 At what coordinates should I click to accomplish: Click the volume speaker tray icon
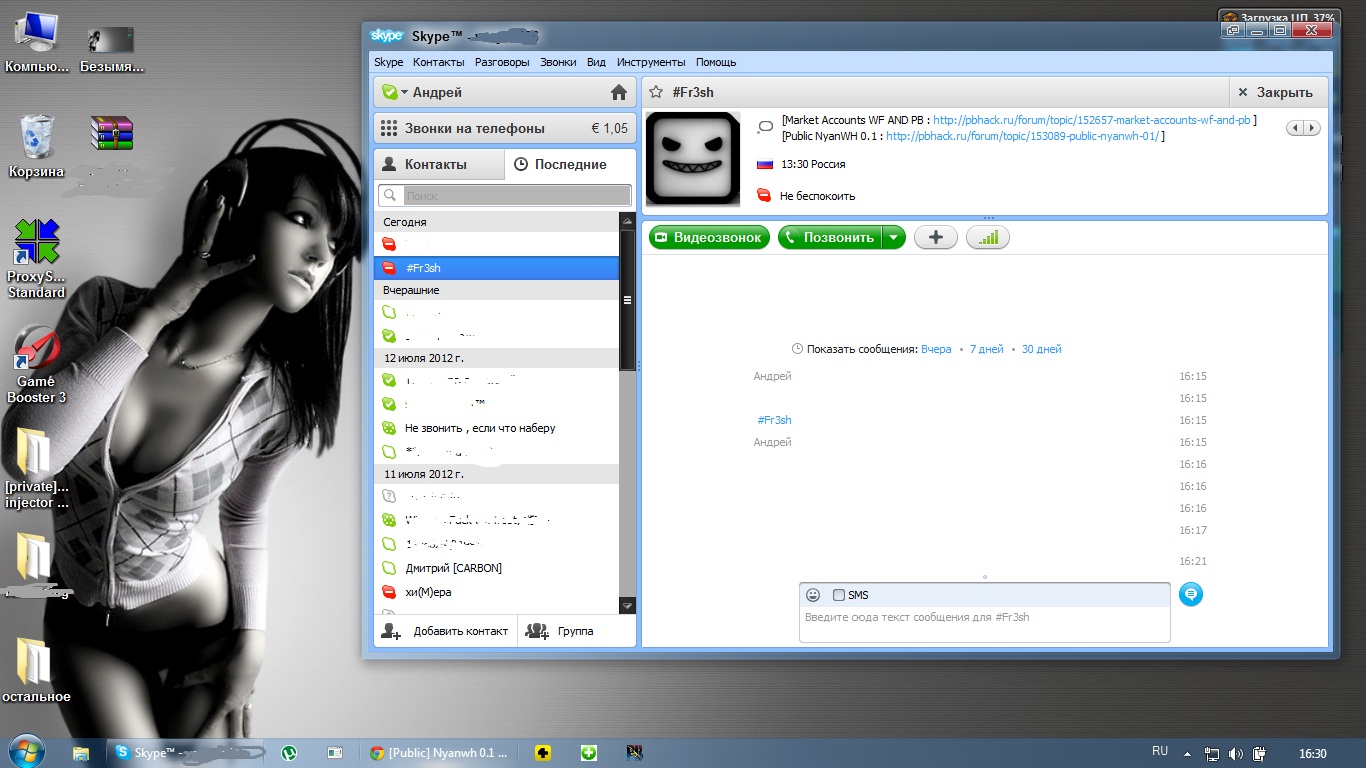click(1236, 754)
